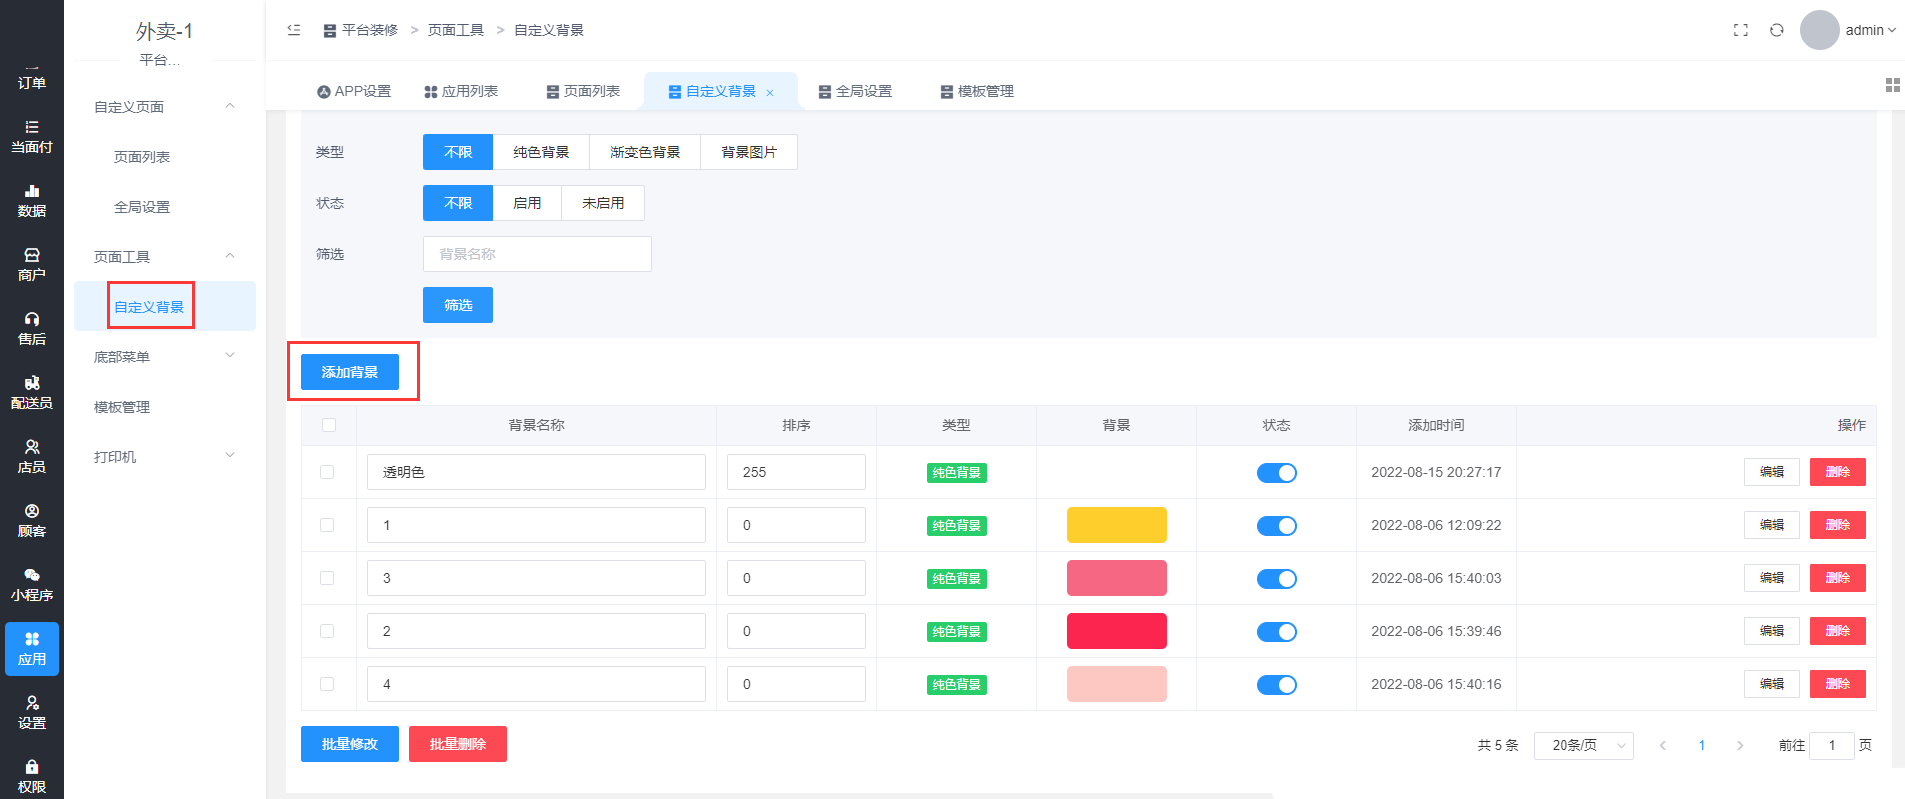The width and height of the screenshot is (1905, 799).
Task: Click the 平台装修 breadcrumb
Action: click(x=361, y=30)
